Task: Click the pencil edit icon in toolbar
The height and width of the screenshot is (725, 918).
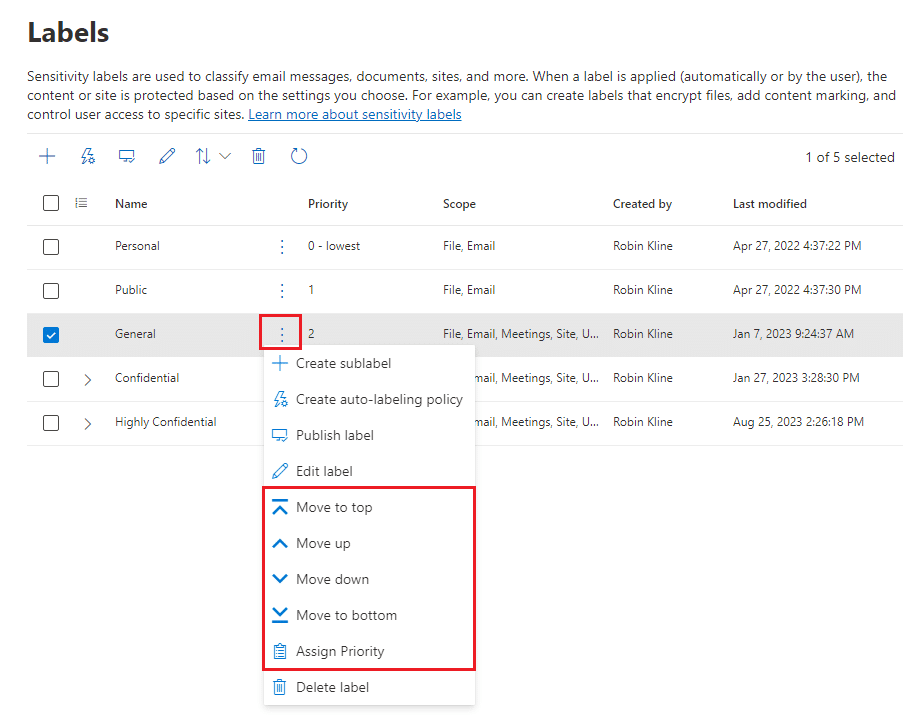Action: (167, 156)
